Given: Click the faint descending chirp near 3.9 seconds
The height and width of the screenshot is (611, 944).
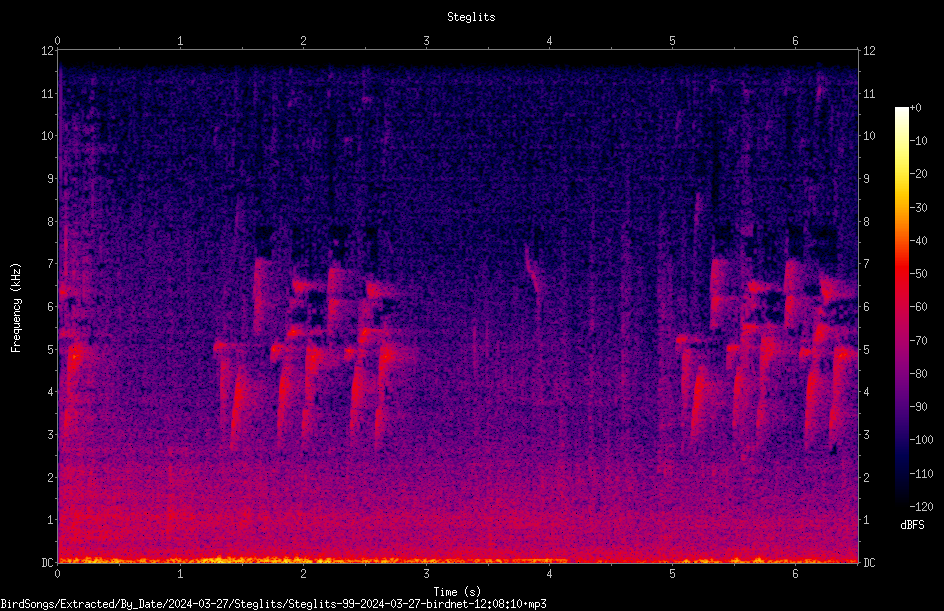Looking at the screenshot, I should tap(532, 271).
